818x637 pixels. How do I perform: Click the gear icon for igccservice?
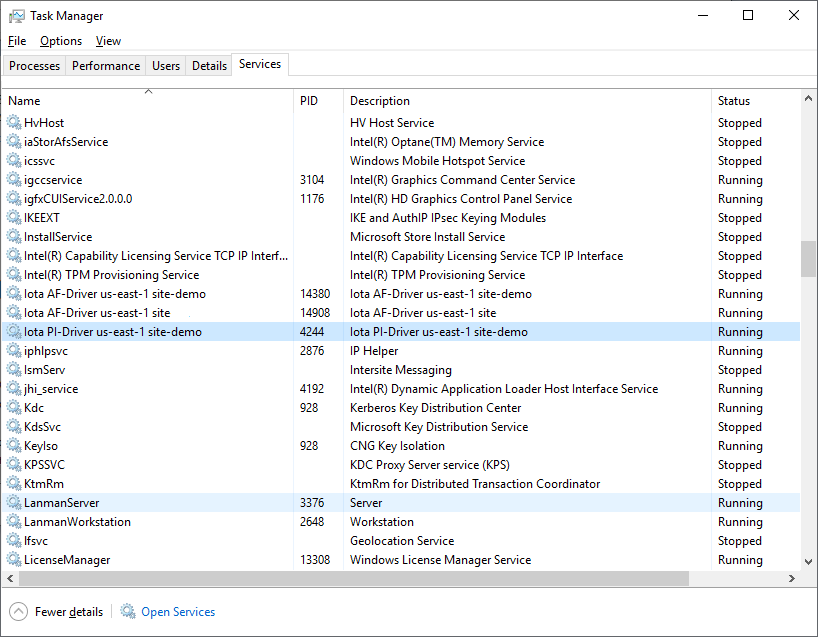point(14,179)
